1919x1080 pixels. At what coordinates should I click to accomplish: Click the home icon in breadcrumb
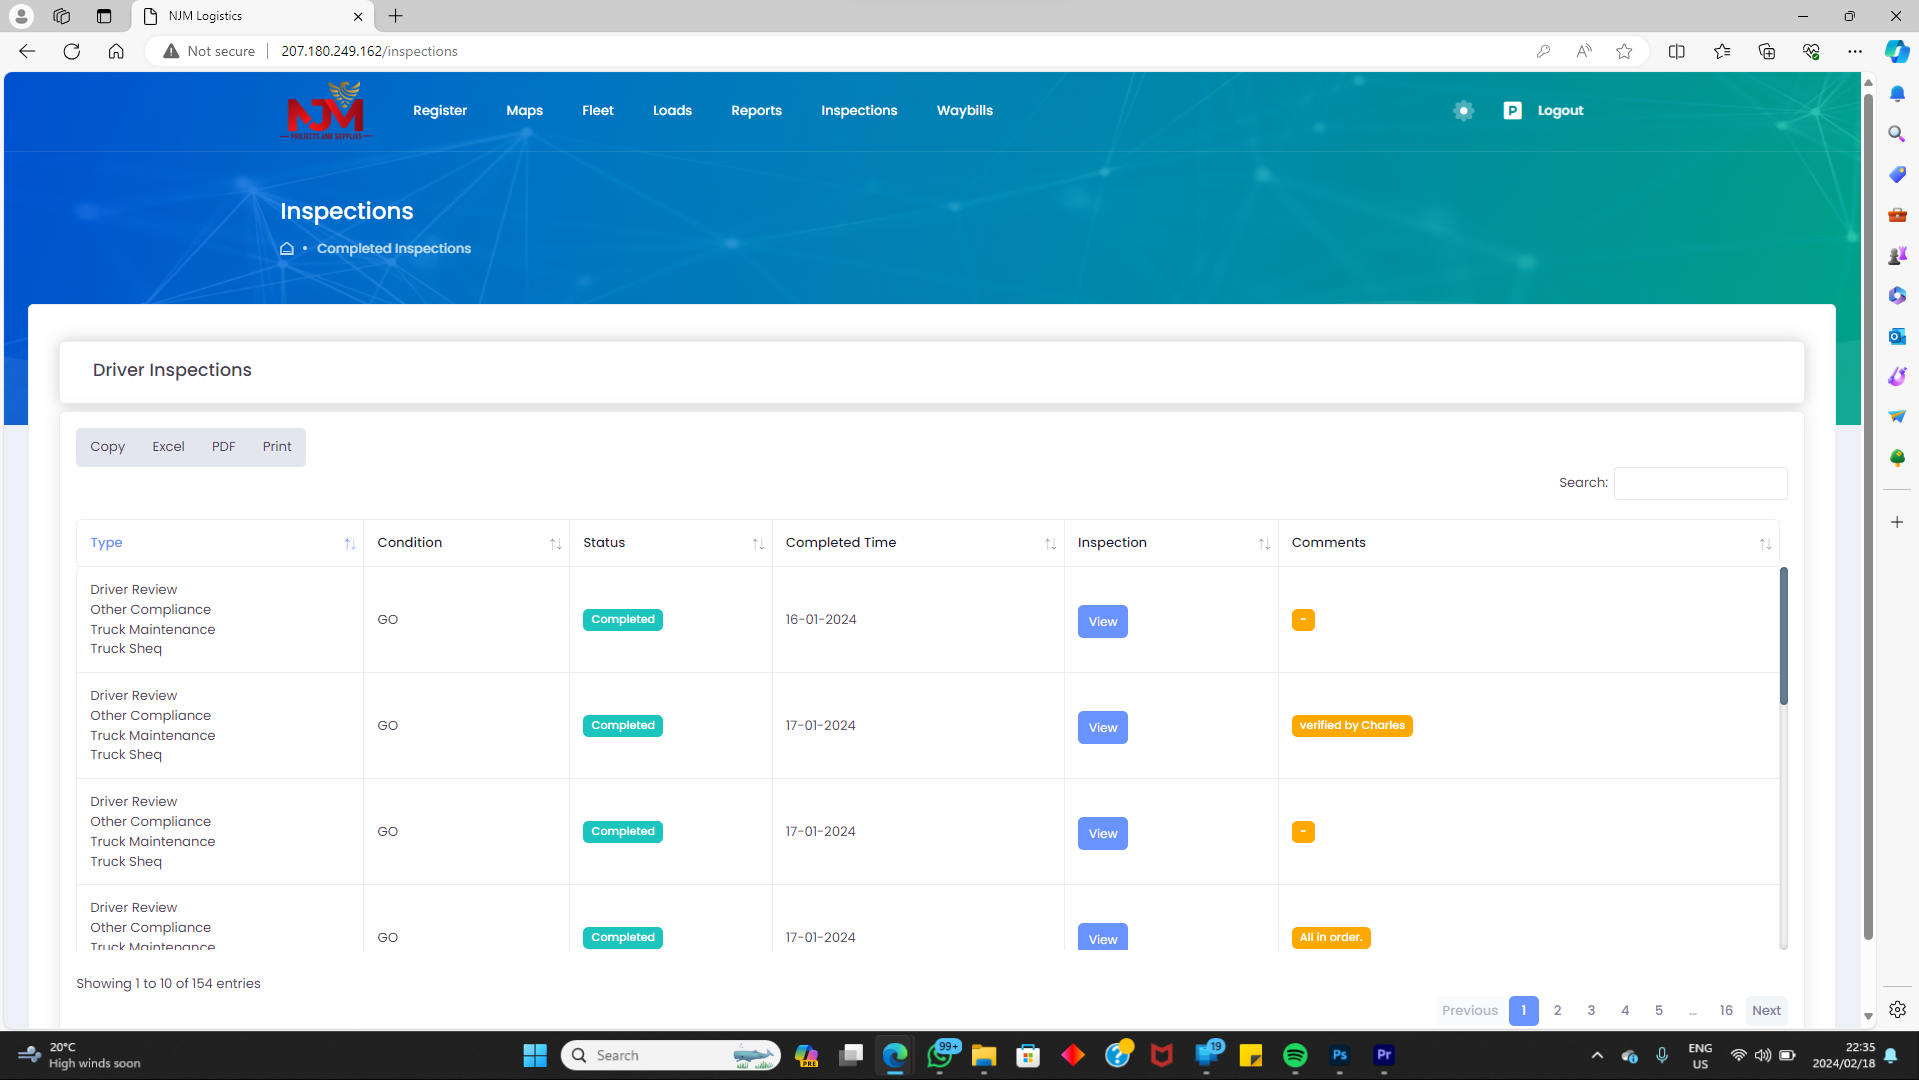(287, 249)
